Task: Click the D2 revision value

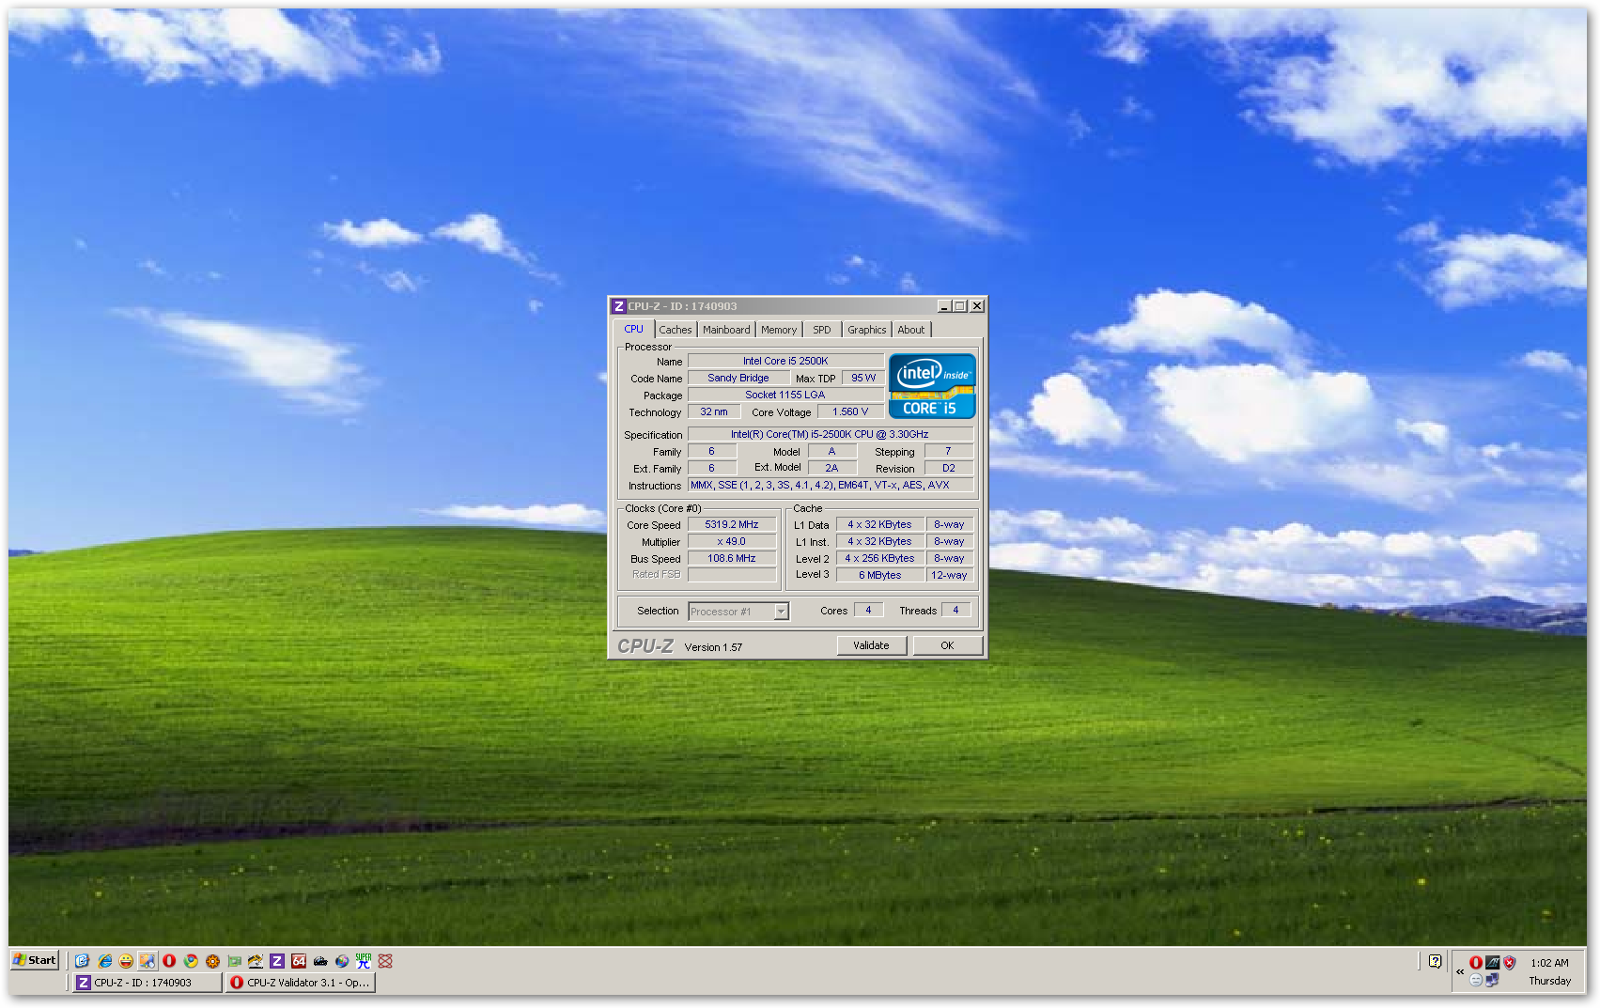Action: click(949, 468)
